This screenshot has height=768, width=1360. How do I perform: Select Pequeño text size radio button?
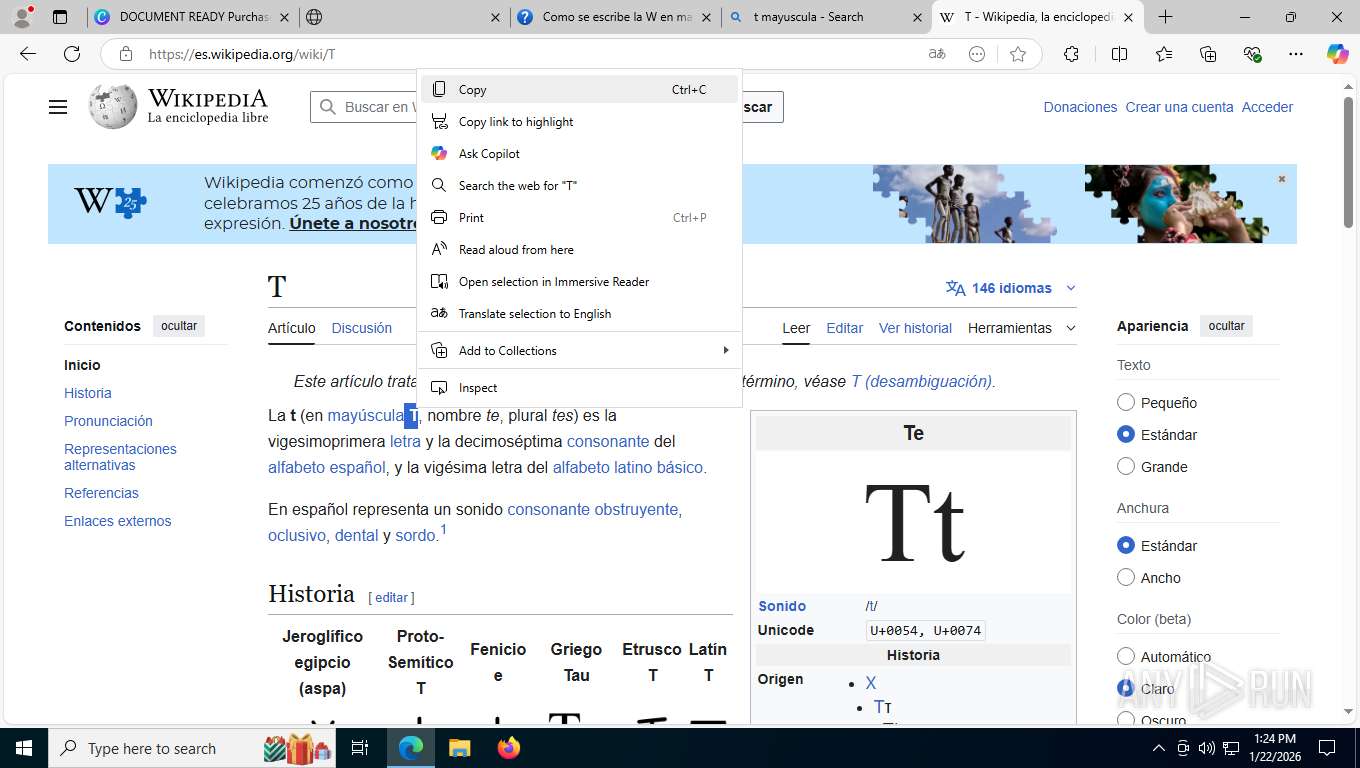tap(1126, 402)
